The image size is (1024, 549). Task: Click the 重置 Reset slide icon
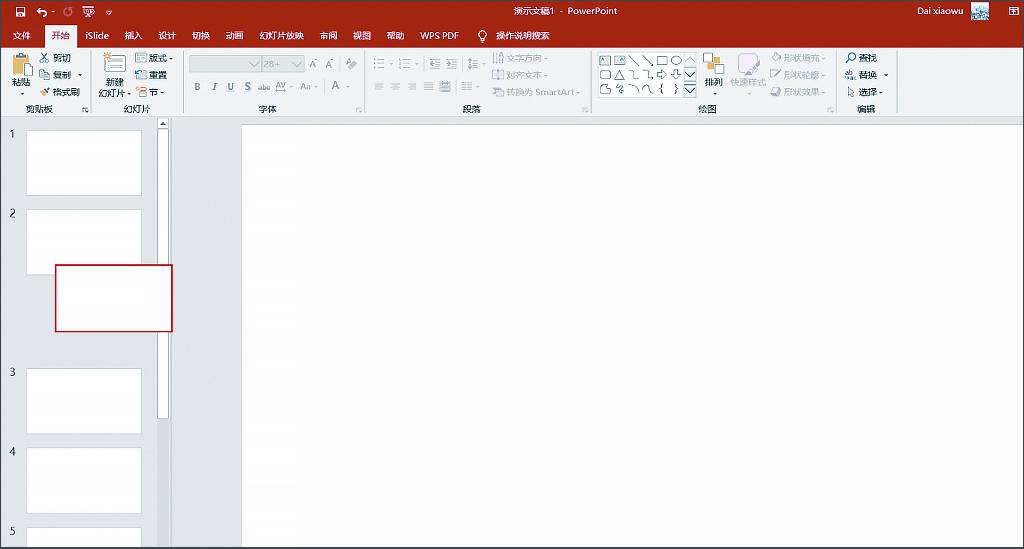[140, 75]
